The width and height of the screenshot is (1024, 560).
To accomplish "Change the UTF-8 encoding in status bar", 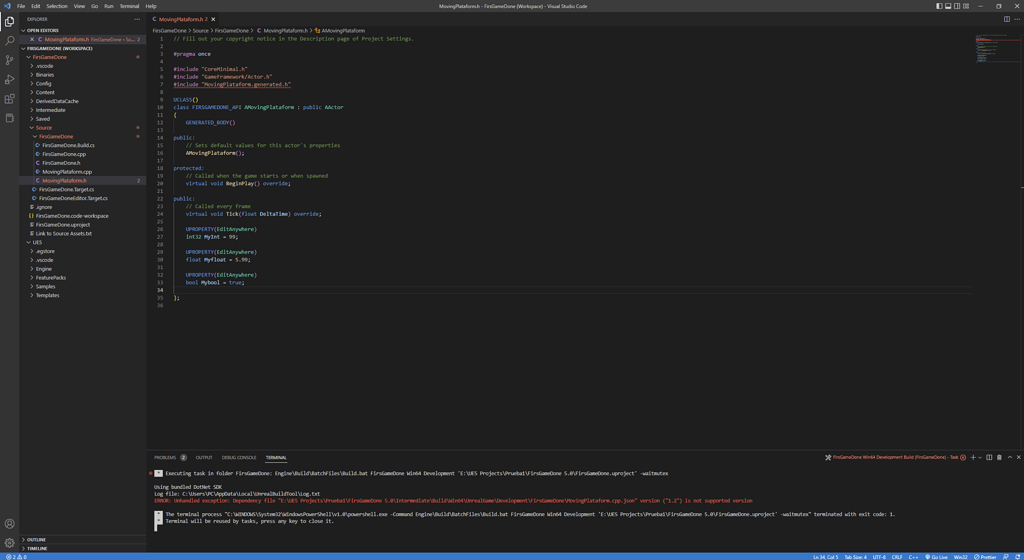I will pyautogui.click(x=880, y=557).
